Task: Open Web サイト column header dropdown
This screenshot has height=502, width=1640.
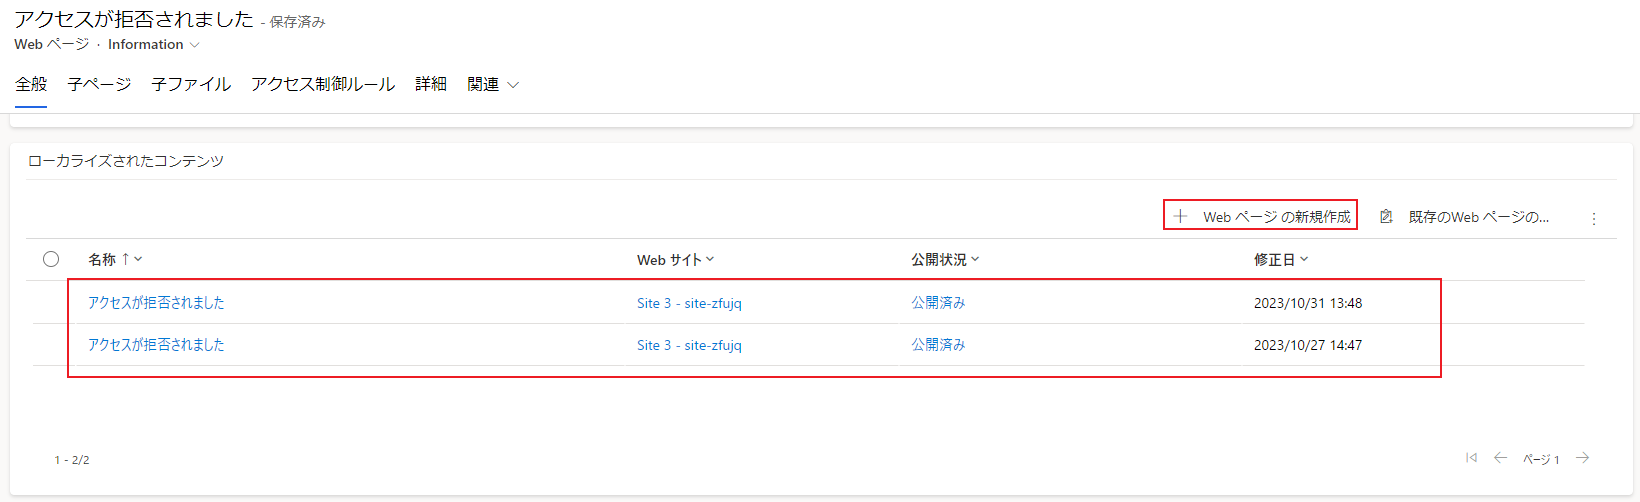Action: point(676,259)
